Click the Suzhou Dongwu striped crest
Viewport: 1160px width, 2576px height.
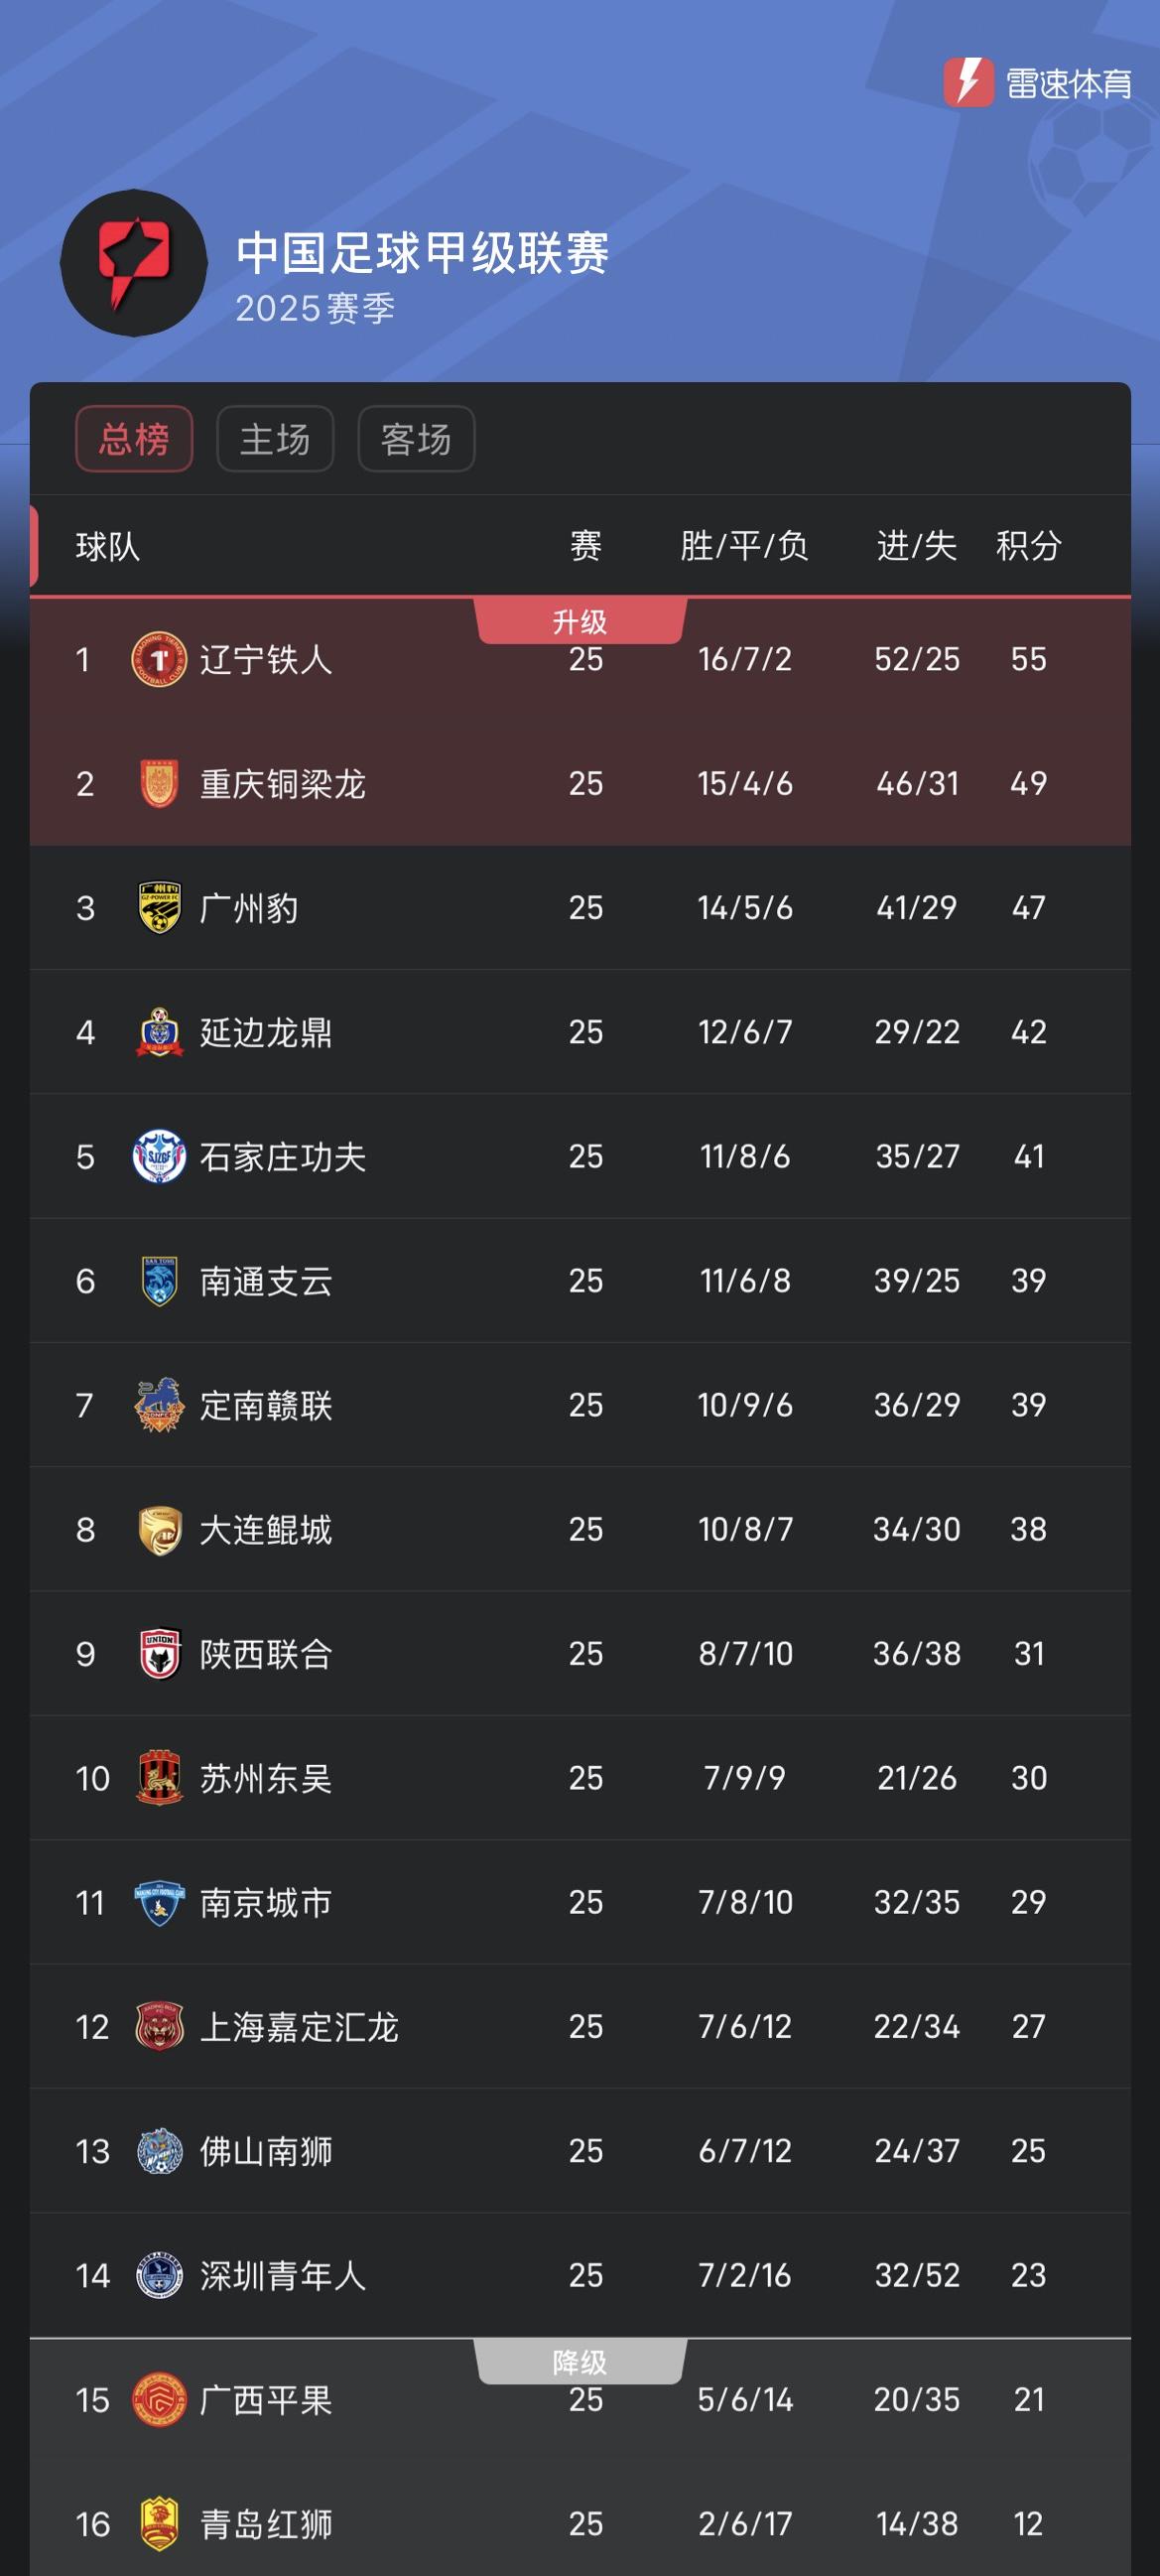(159, 1778)
